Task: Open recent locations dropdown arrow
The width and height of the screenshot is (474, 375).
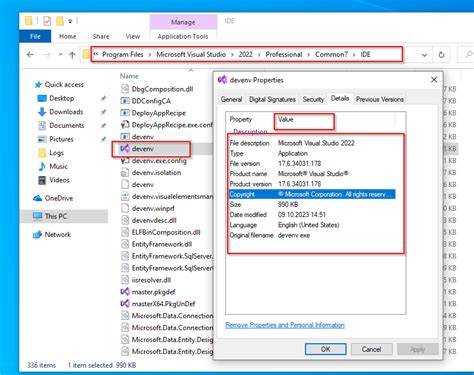Action: click(x=60, y=54)
